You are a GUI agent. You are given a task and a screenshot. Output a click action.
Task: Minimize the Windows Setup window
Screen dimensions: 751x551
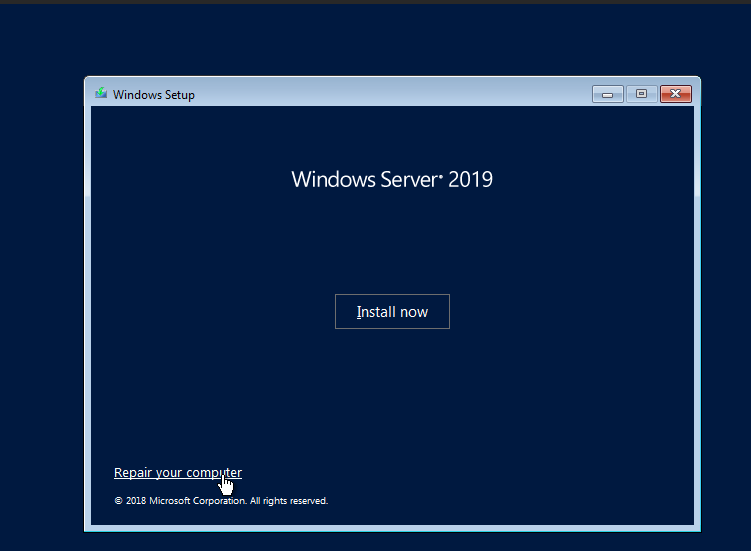tap(607, 94)
